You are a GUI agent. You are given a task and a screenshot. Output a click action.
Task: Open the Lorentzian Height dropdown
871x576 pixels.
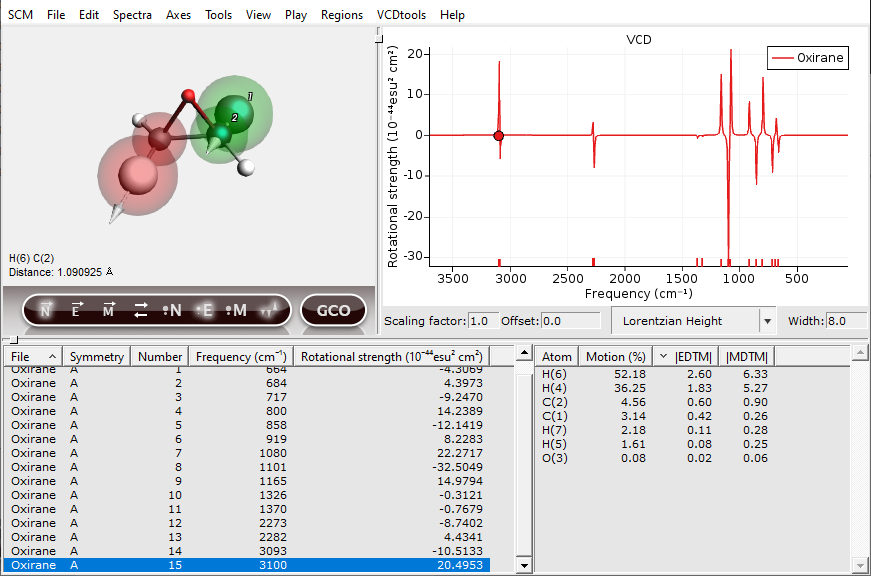coord(767,321)
